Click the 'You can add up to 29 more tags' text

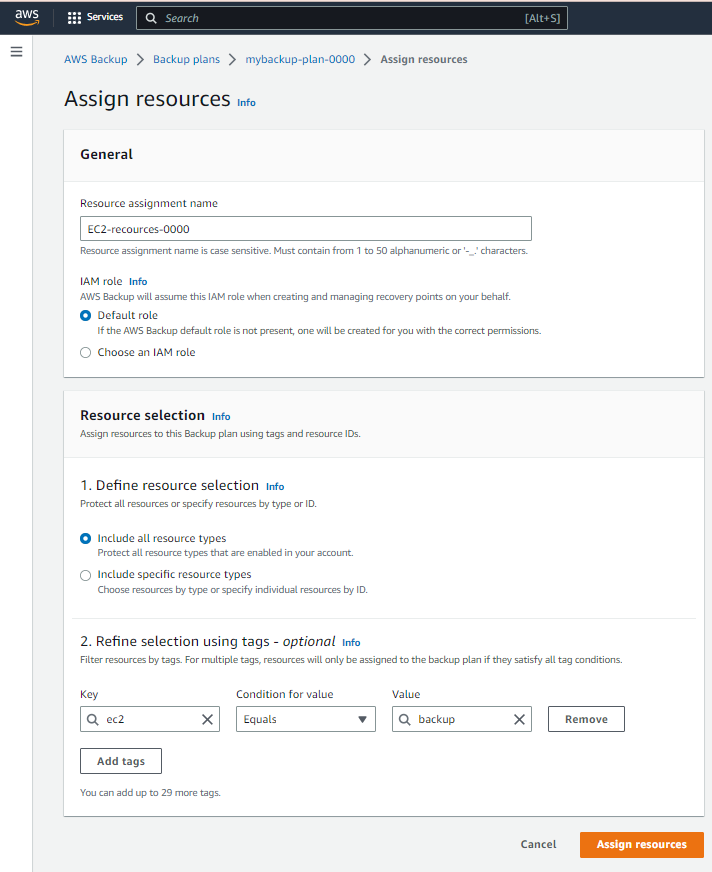[150, 792]
